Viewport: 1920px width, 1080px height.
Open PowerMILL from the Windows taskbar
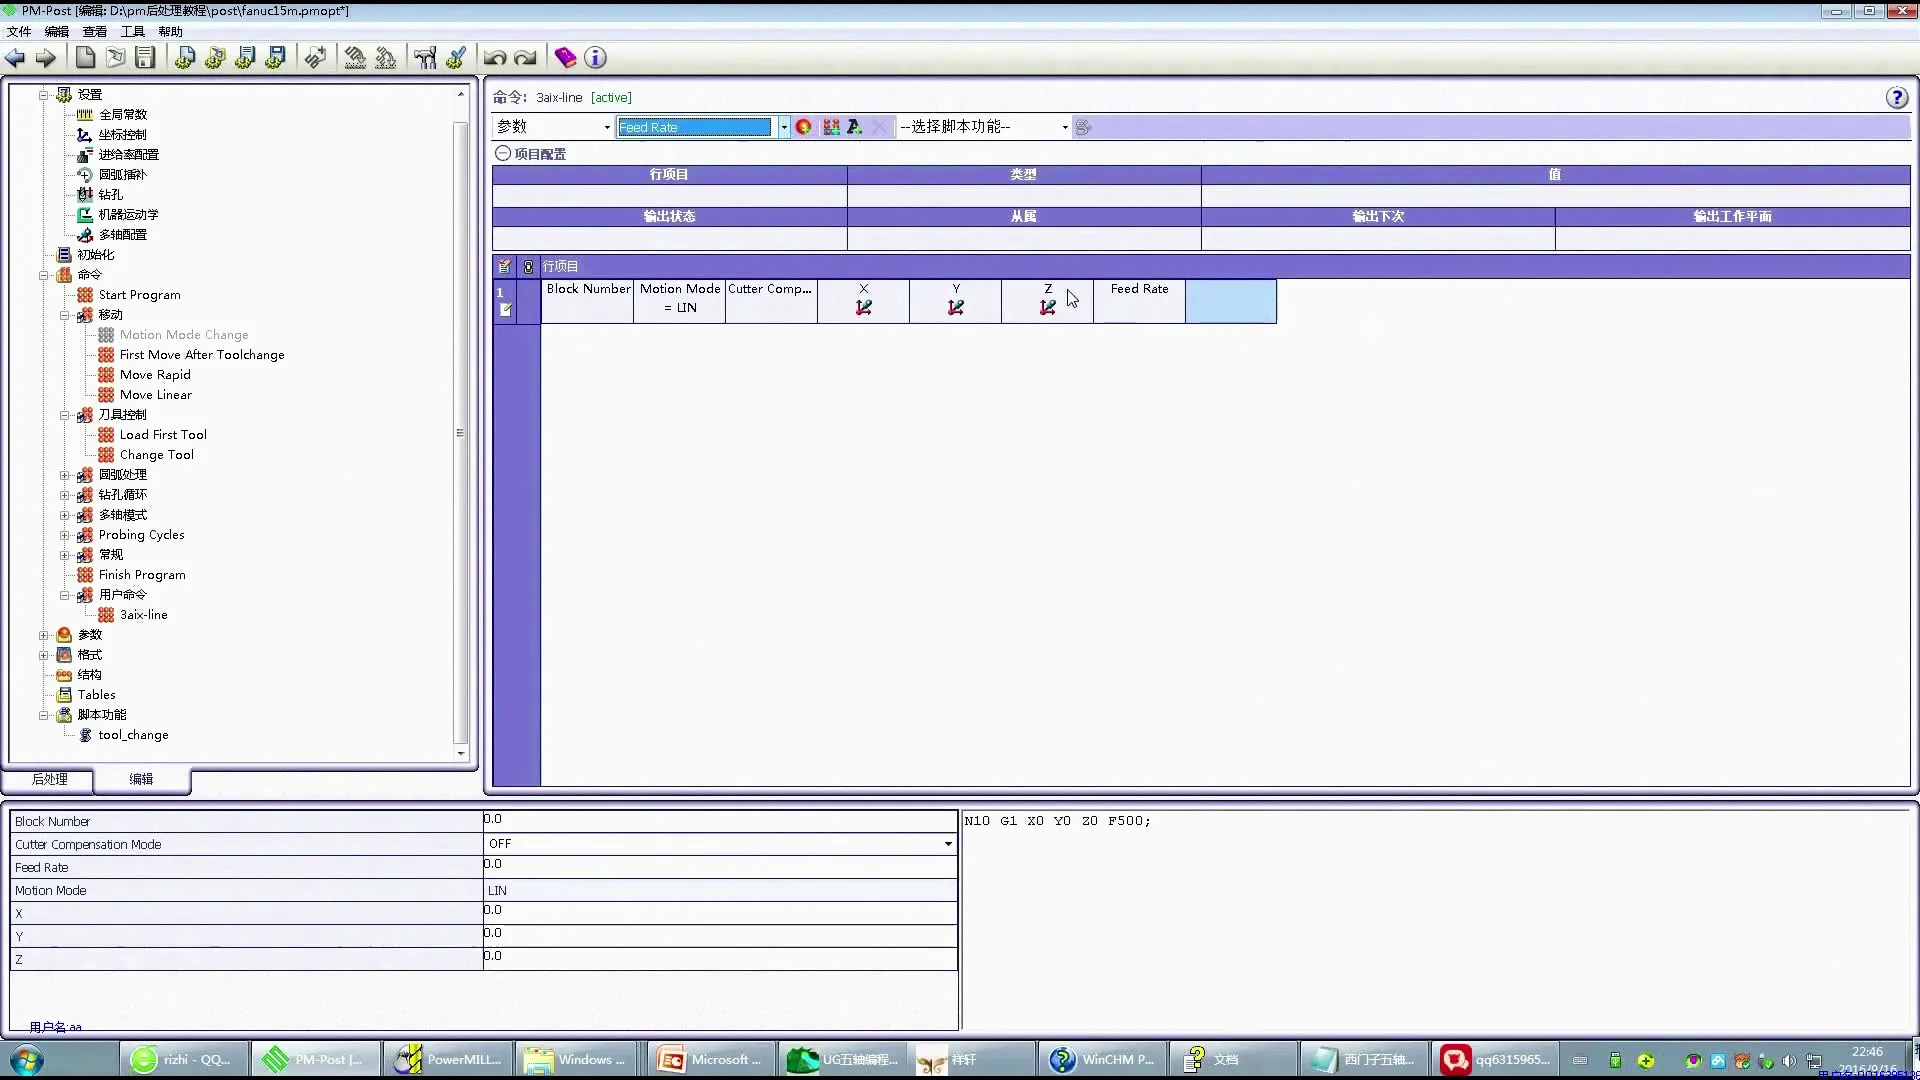448,1059
